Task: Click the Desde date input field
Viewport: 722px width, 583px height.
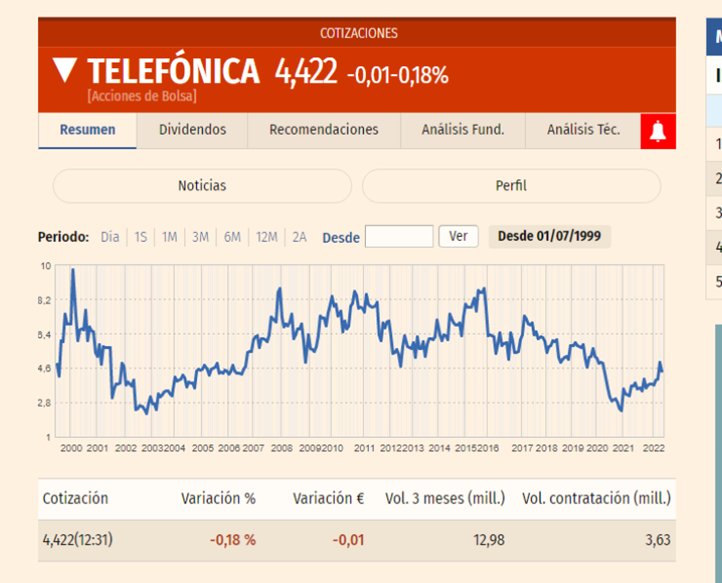Action: pos(399,237)
